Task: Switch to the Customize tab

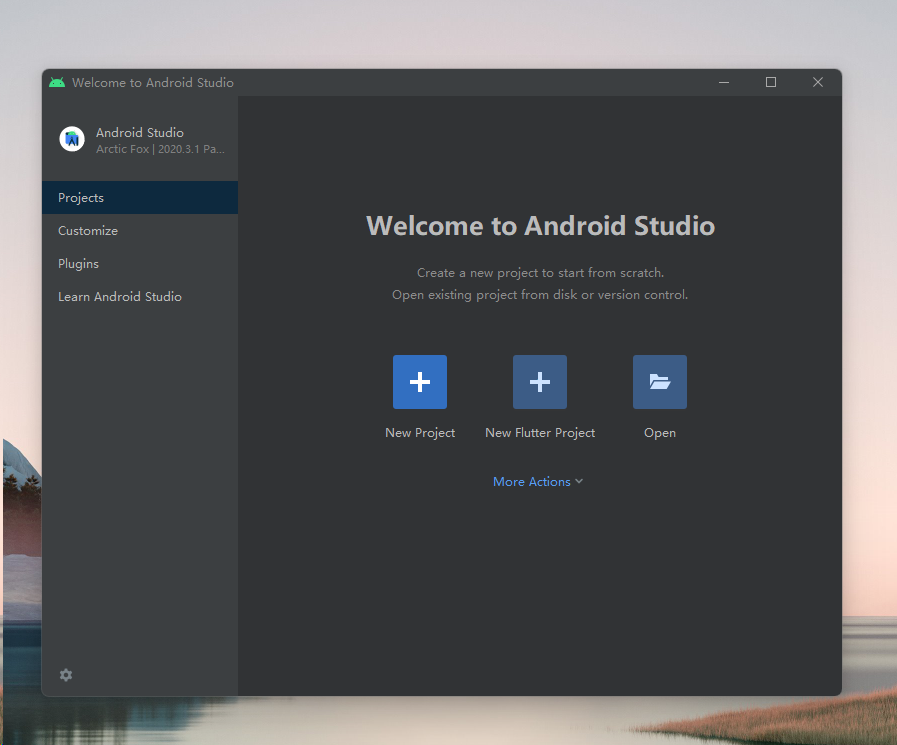Action: (140, 231)
